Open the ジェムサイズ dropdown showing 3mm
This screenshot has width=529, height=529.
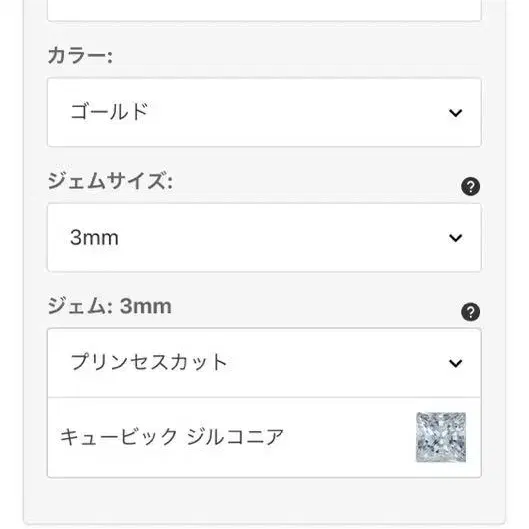click(264, 238)
